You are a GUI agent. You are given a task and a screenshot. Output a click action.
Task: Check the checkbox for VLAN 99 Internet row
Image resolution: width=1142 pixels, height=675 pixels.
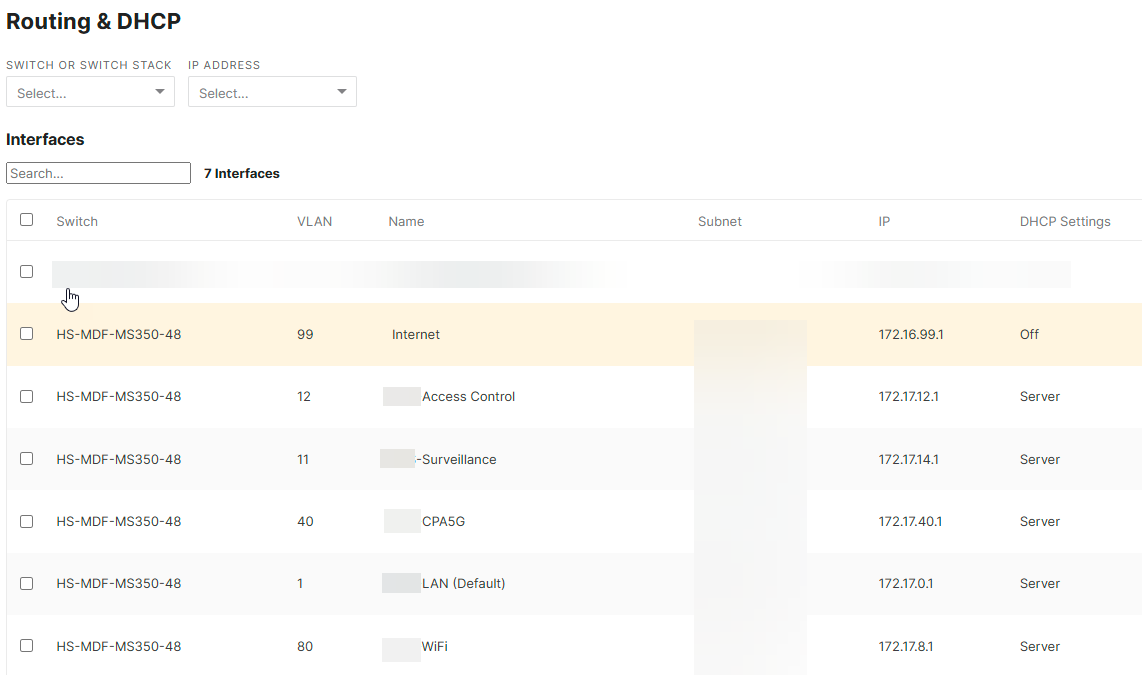pyautogui.click(x=26, y=334)
